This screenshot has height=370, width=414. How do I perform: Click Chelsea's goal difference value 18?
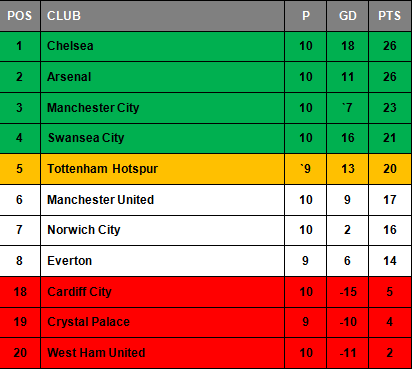pos(348,46)
